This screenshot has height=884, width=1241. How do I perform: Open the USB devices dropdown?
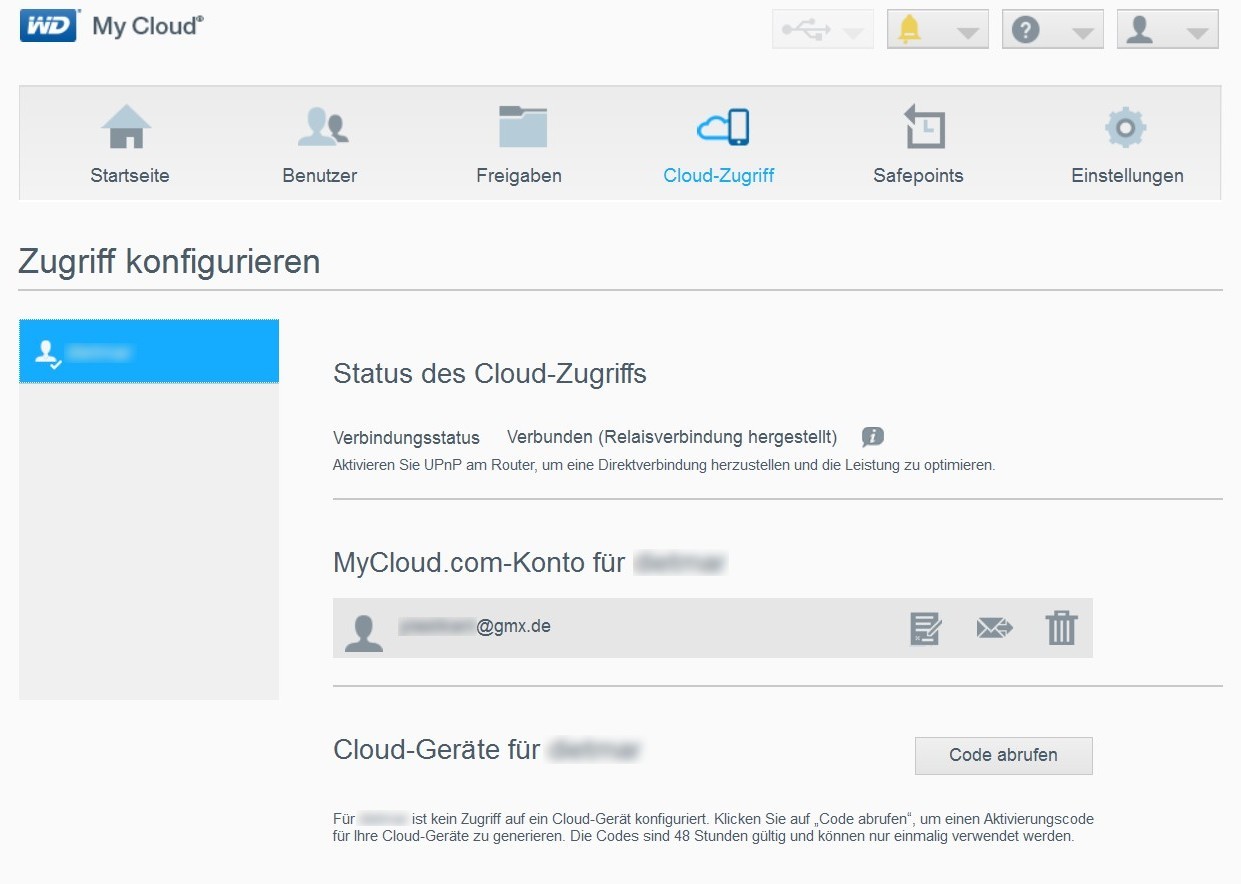(x=823, y=30)
